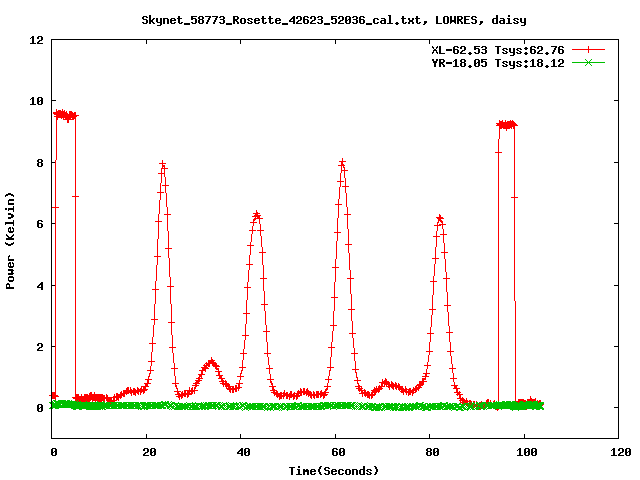640x480 pixels.
Task: Click the x-axis tick label 80
Action: [433, 452]
